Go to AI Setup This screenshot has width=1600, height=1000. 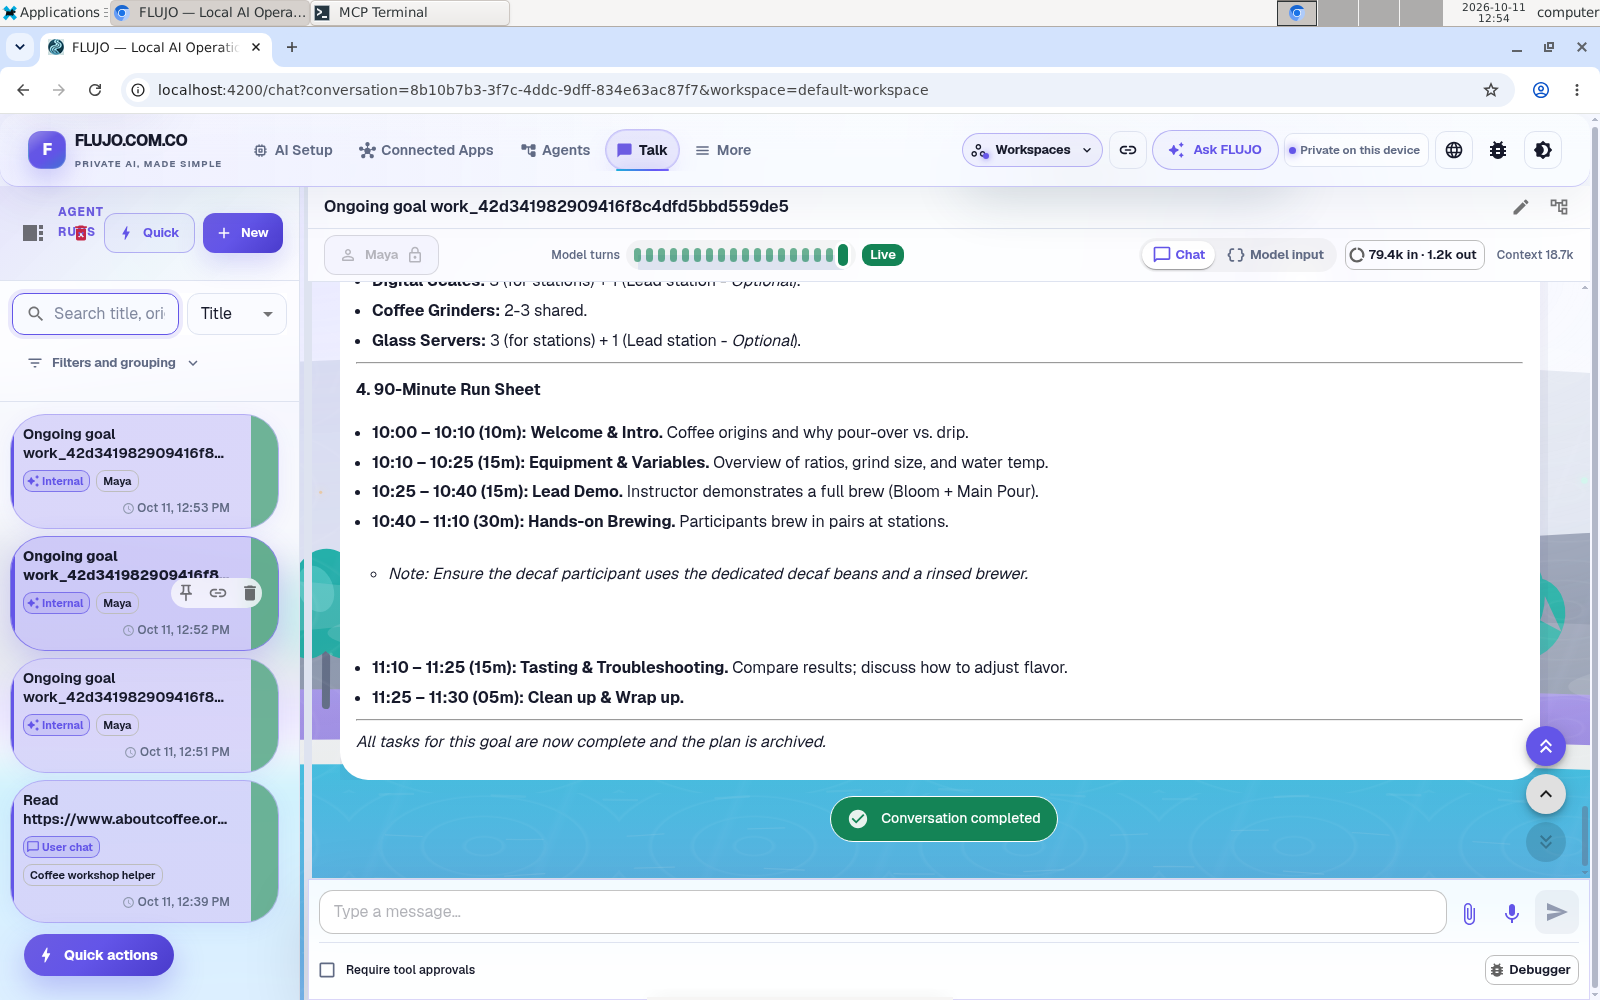click(293, 150)
